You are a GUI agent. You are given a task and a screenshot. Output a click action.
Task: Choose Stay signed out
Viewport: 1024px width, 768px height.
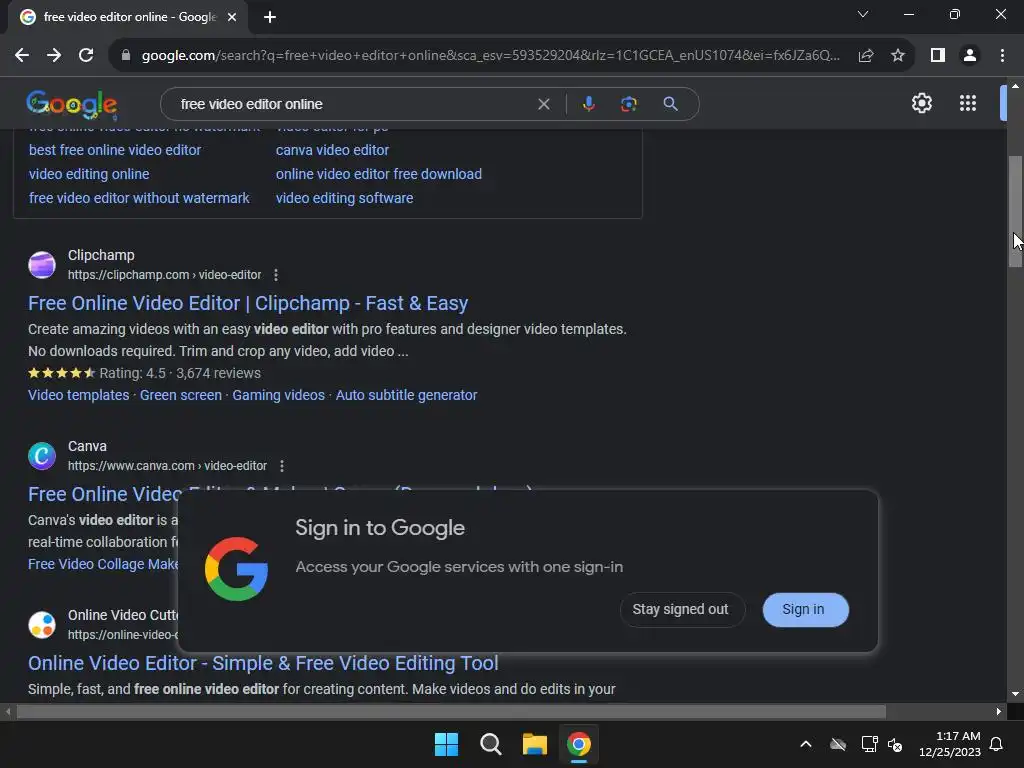point(680,609)
